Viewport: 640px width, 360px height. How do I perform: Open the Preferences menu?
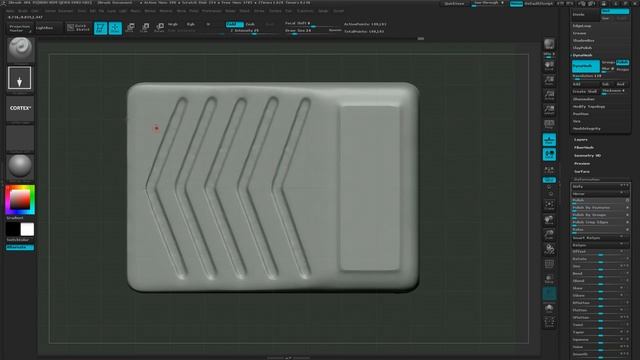[211, 11]
